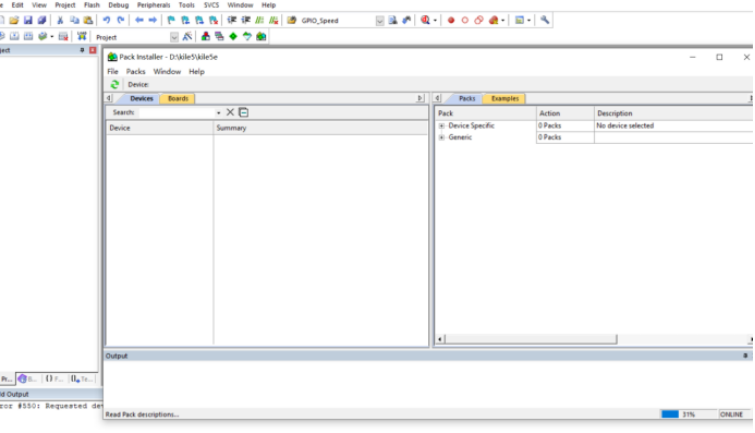Image resolution: width=755 pixels, height=433 pixels.
Task: Click the 31% progress bar in status bar
Action: click(669, 414)
